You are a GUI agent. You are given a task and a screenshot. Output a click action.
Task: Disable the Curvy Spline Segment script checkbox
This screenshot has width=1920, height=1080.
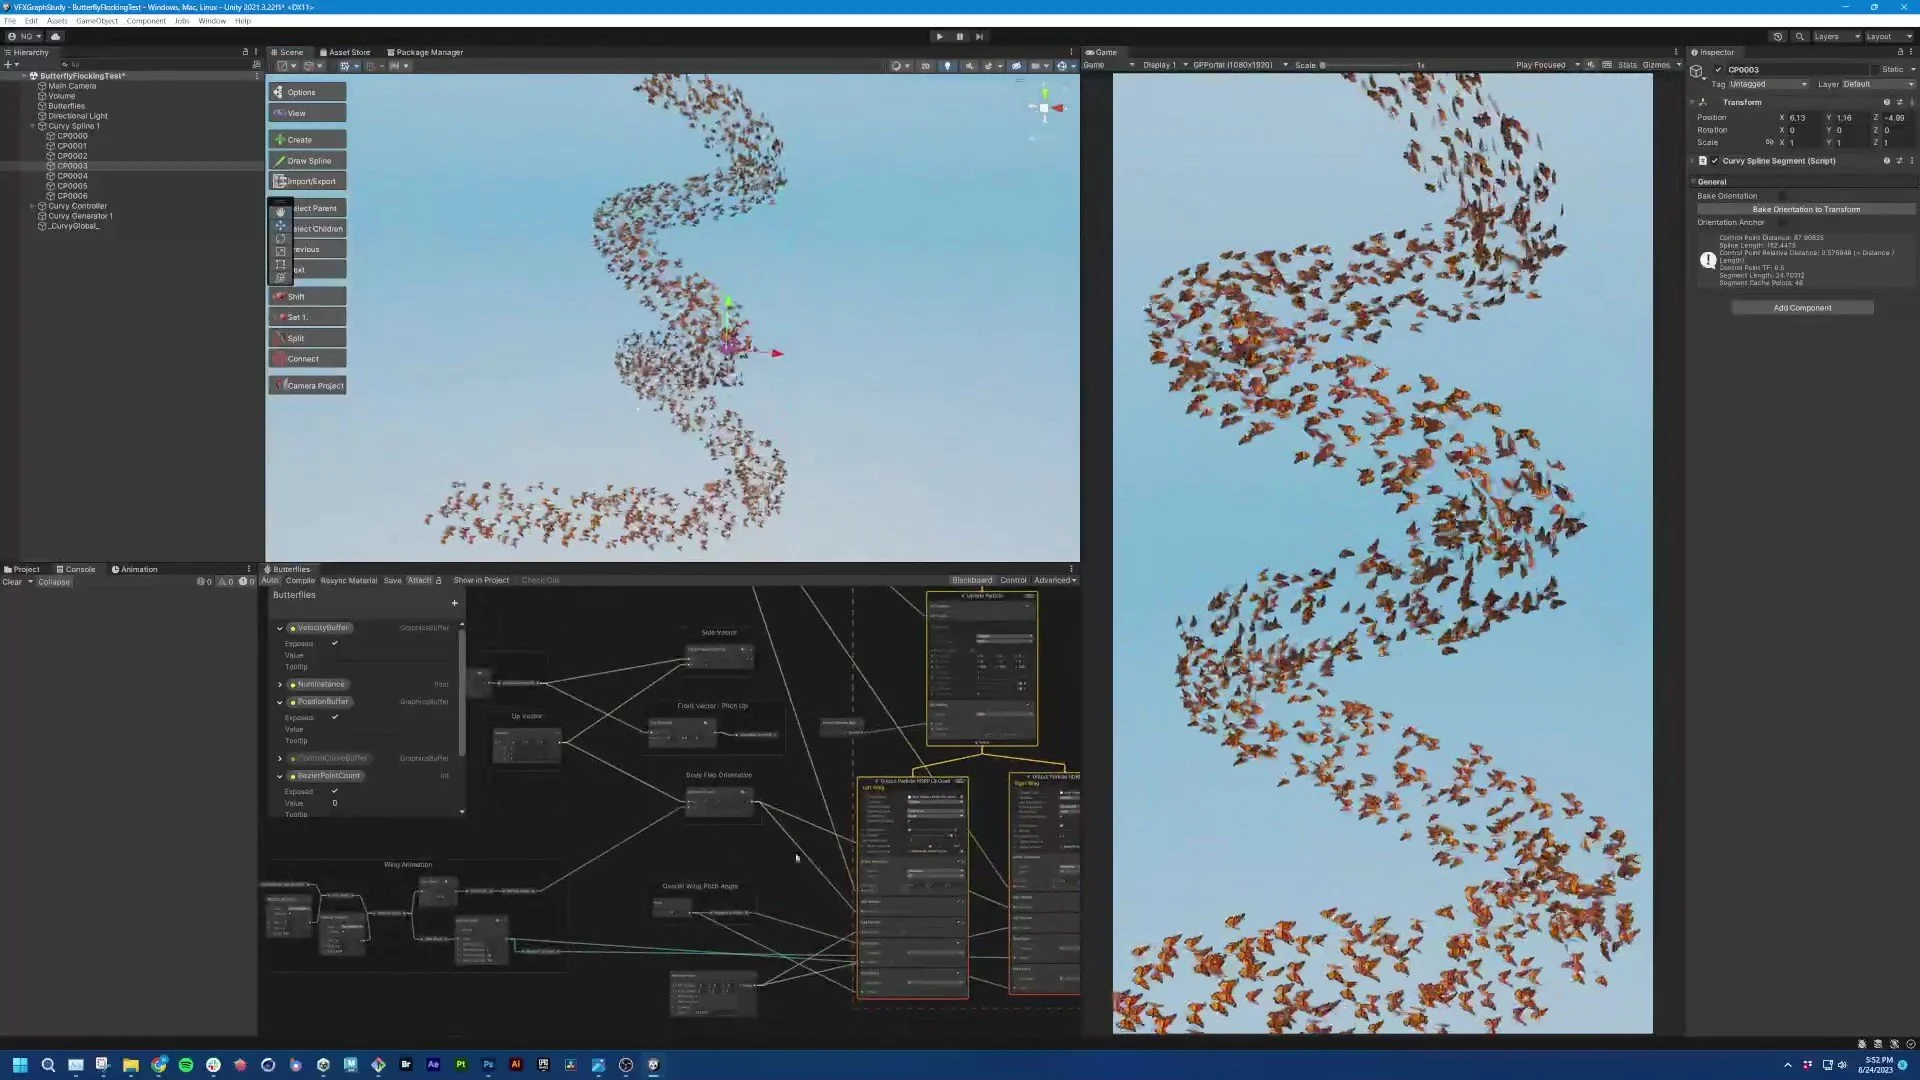[x=1714, y=161]
